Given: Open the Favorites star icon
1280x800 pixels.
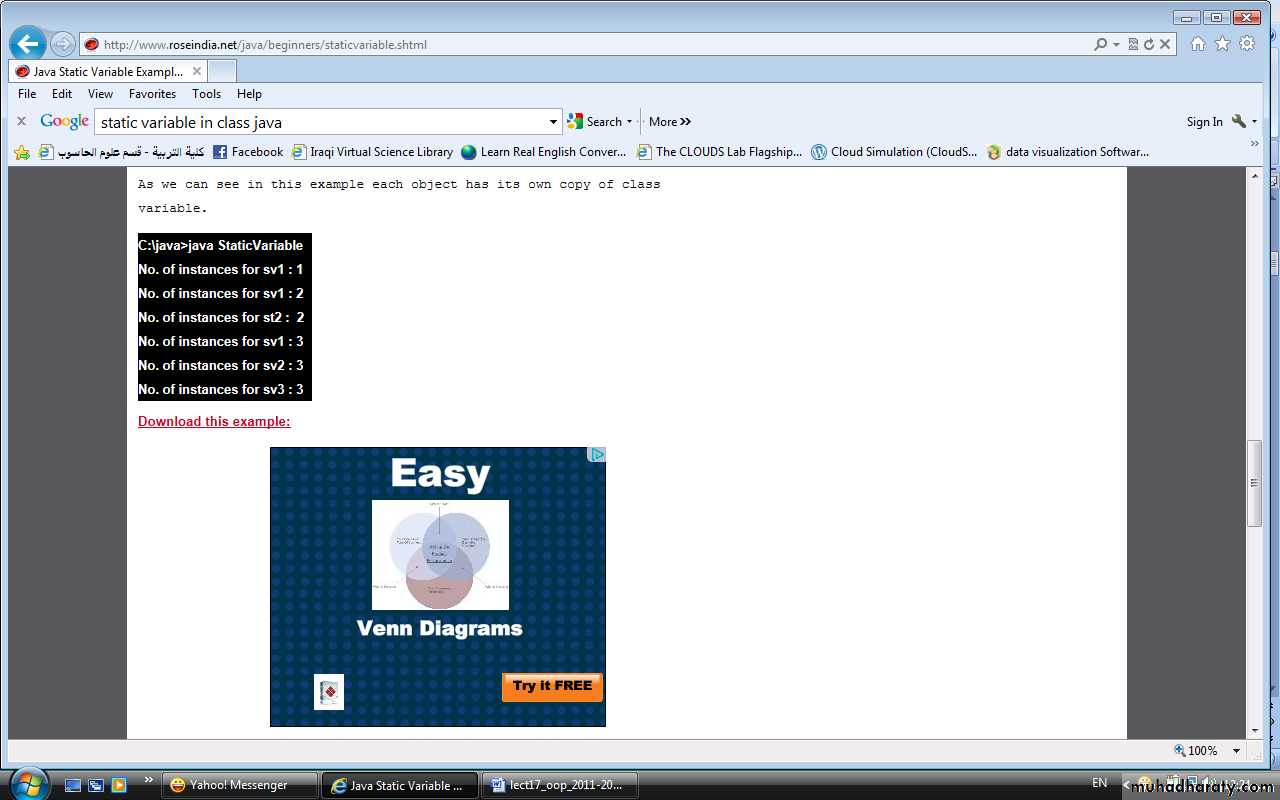Looking at the screenshot, I should point(1222,44).
